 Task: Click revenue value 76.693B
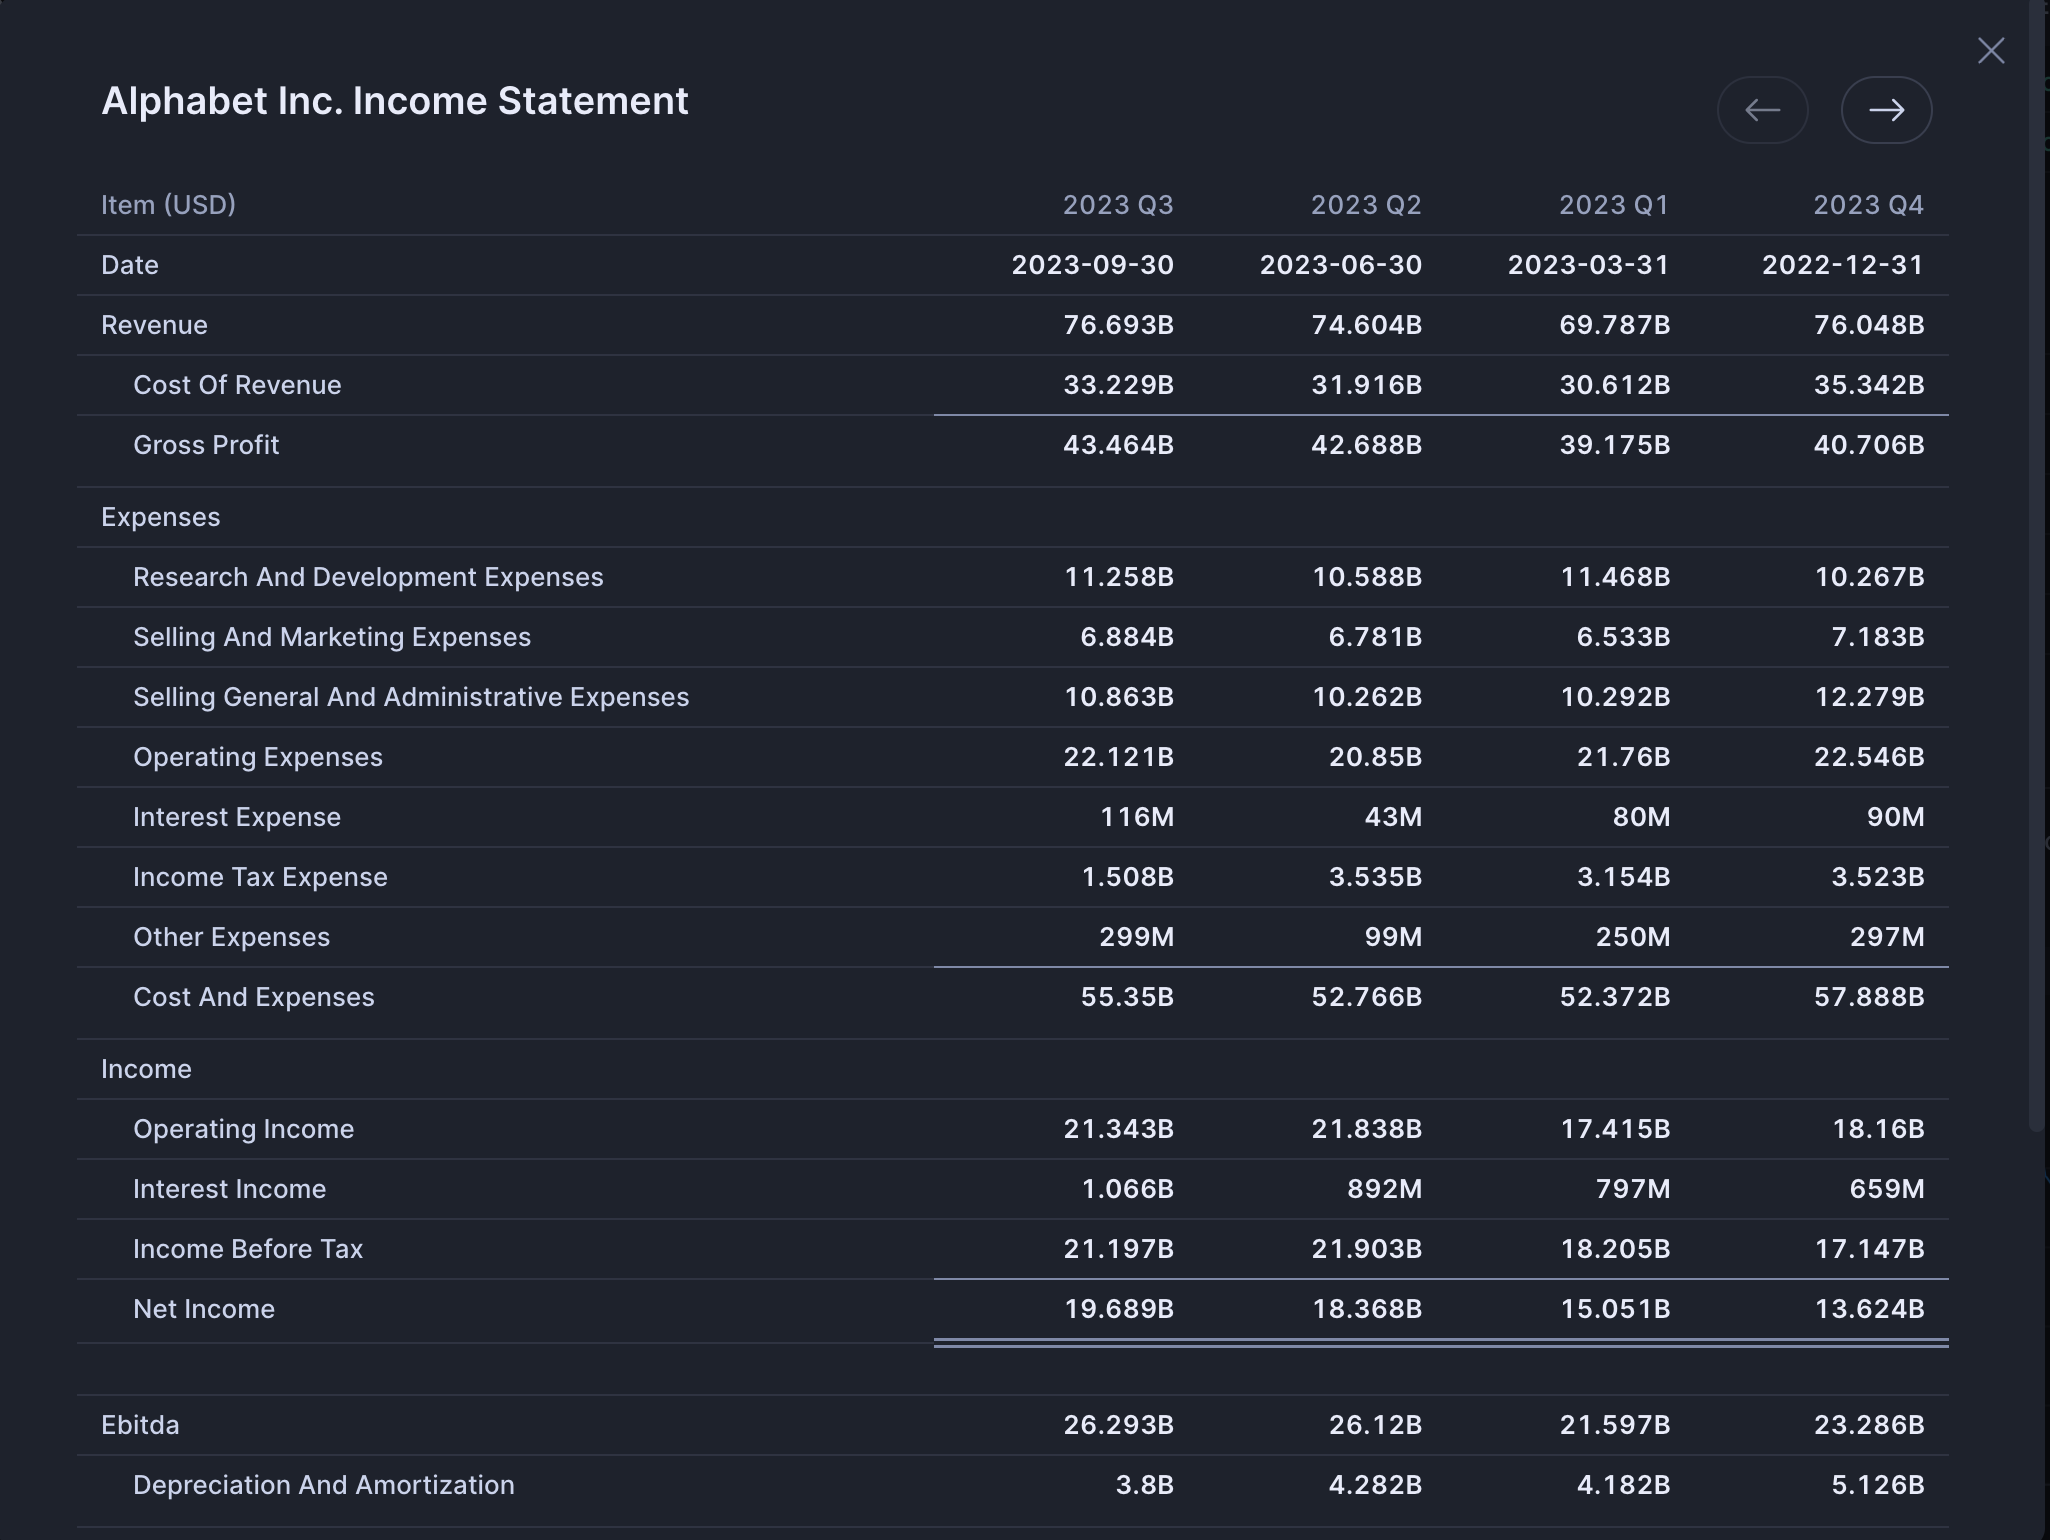pos(1118,325)
